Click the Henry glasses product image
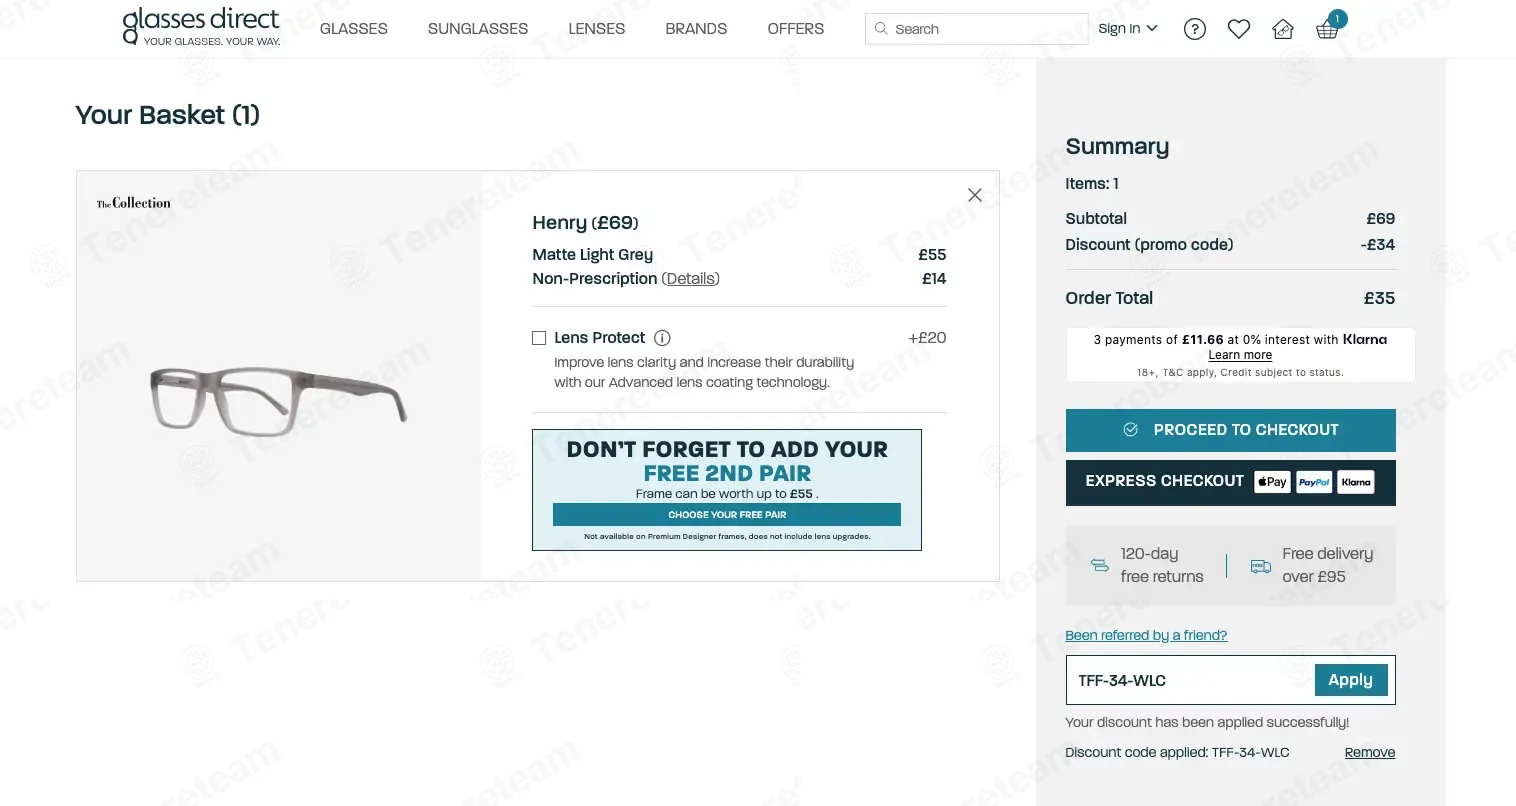The height and width of the screenshot is (806, 1516). [279, 399]
